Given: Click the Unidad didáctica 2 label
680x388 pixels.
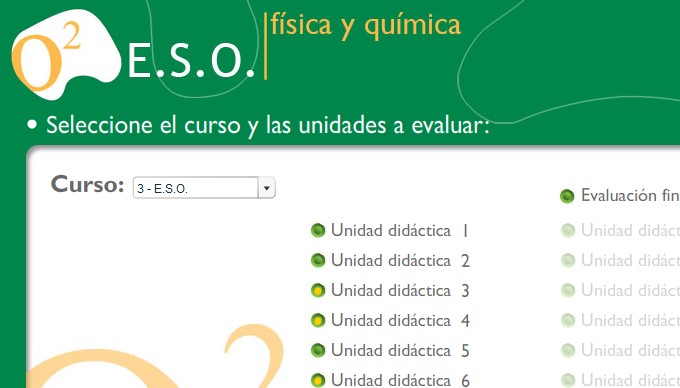Looking at the screenshot, I should click(x=400, y=261).
